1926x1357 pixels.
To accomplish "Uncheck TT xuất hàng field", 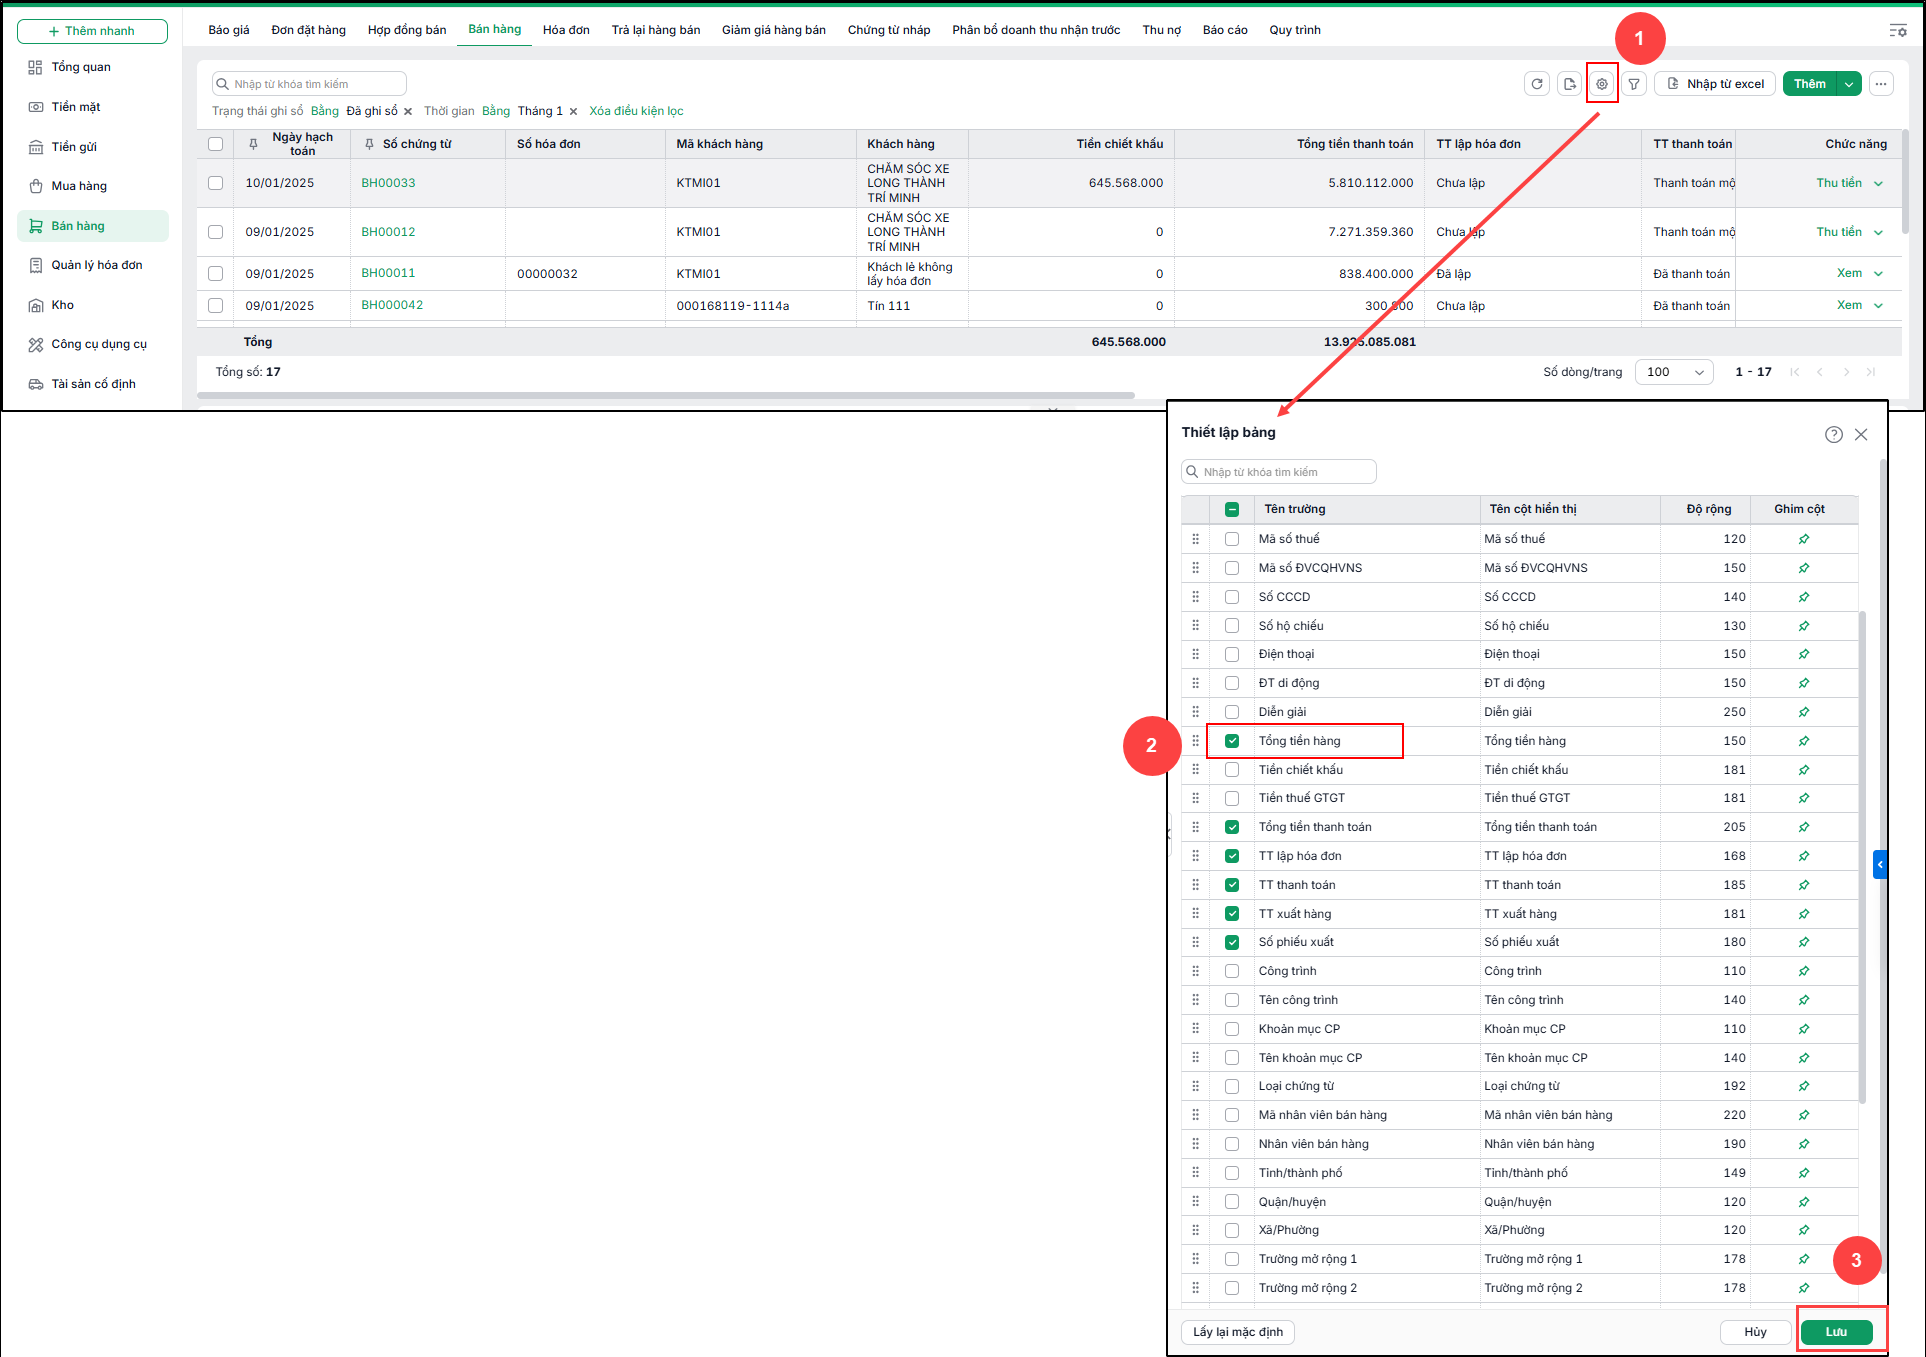I will (1232, 914).
